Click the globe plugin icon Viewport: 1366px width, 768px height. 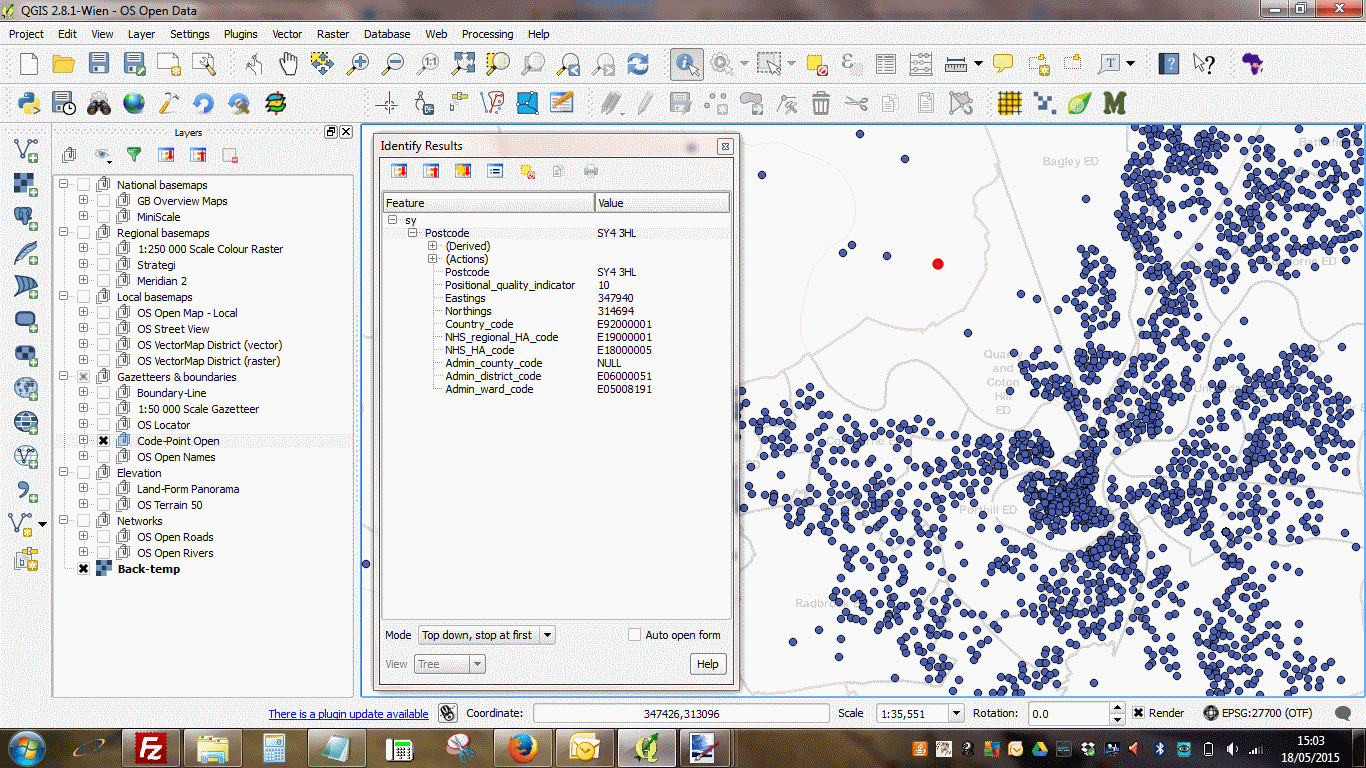pyautogui.click(x=134, y=102)
